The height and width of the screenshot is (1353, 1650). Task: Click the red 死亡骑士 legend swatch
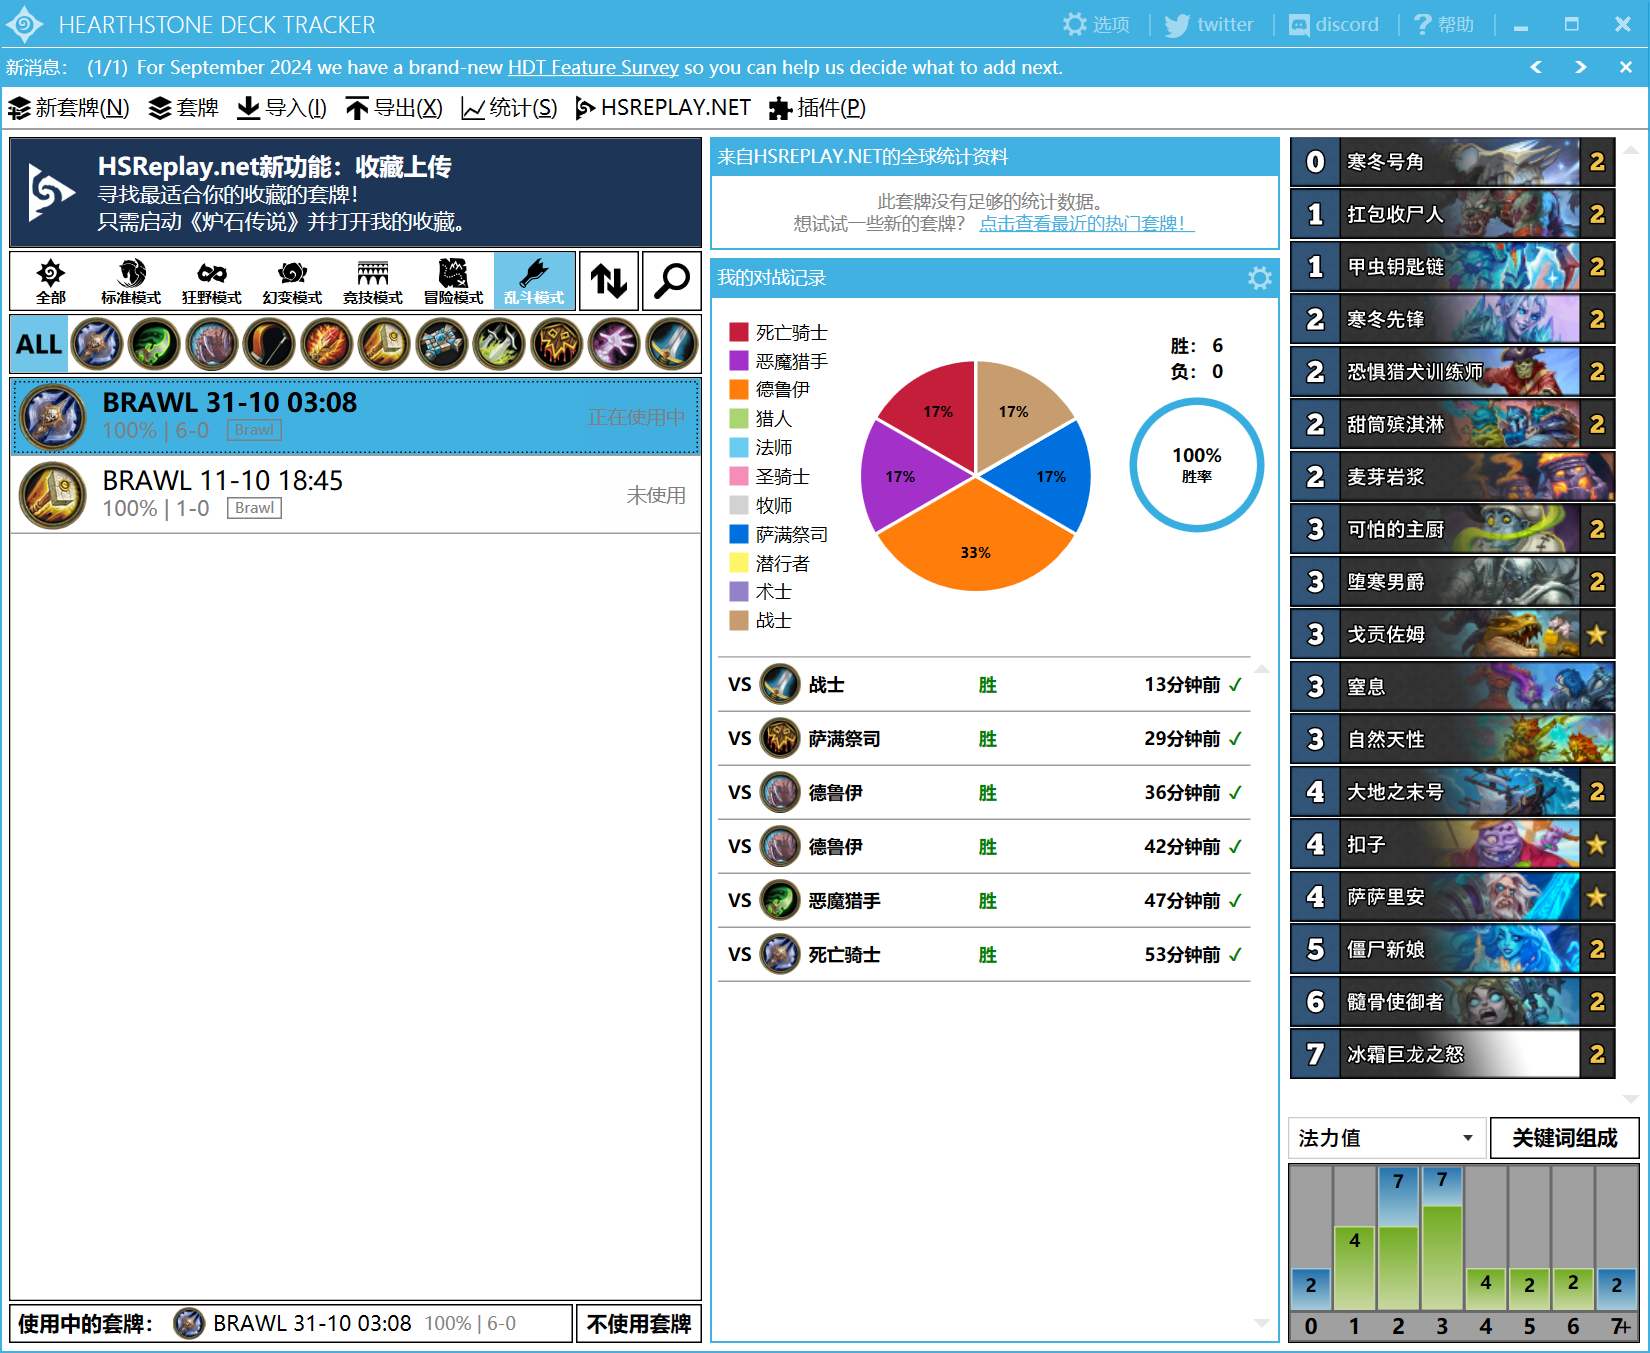click(739, 332)
